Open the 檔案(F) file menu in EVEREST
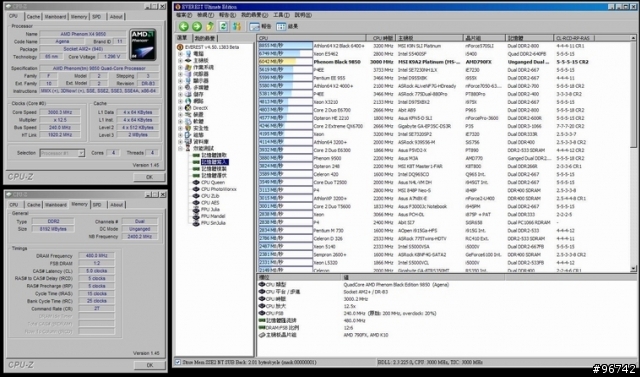Screen dimensions: 640x377 pyautogui.click(x=184, y=15)
